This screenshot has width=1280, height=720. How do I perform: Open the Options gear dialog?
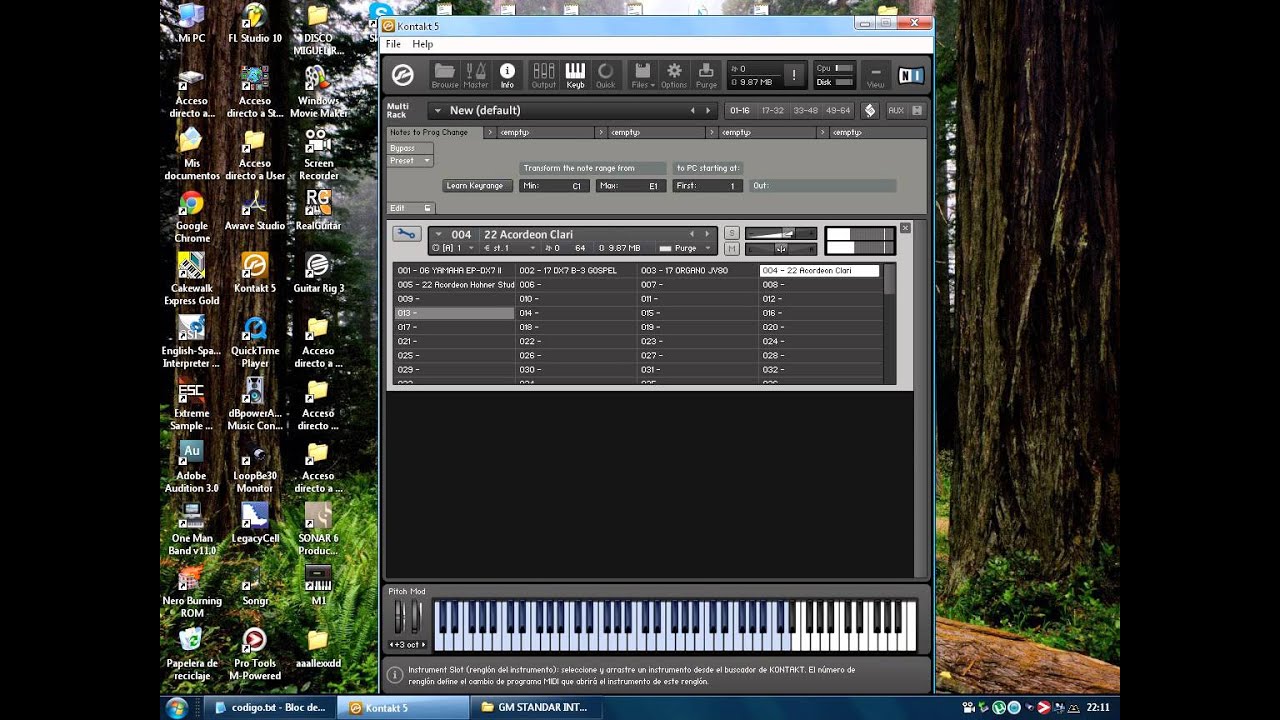(674, 75)
